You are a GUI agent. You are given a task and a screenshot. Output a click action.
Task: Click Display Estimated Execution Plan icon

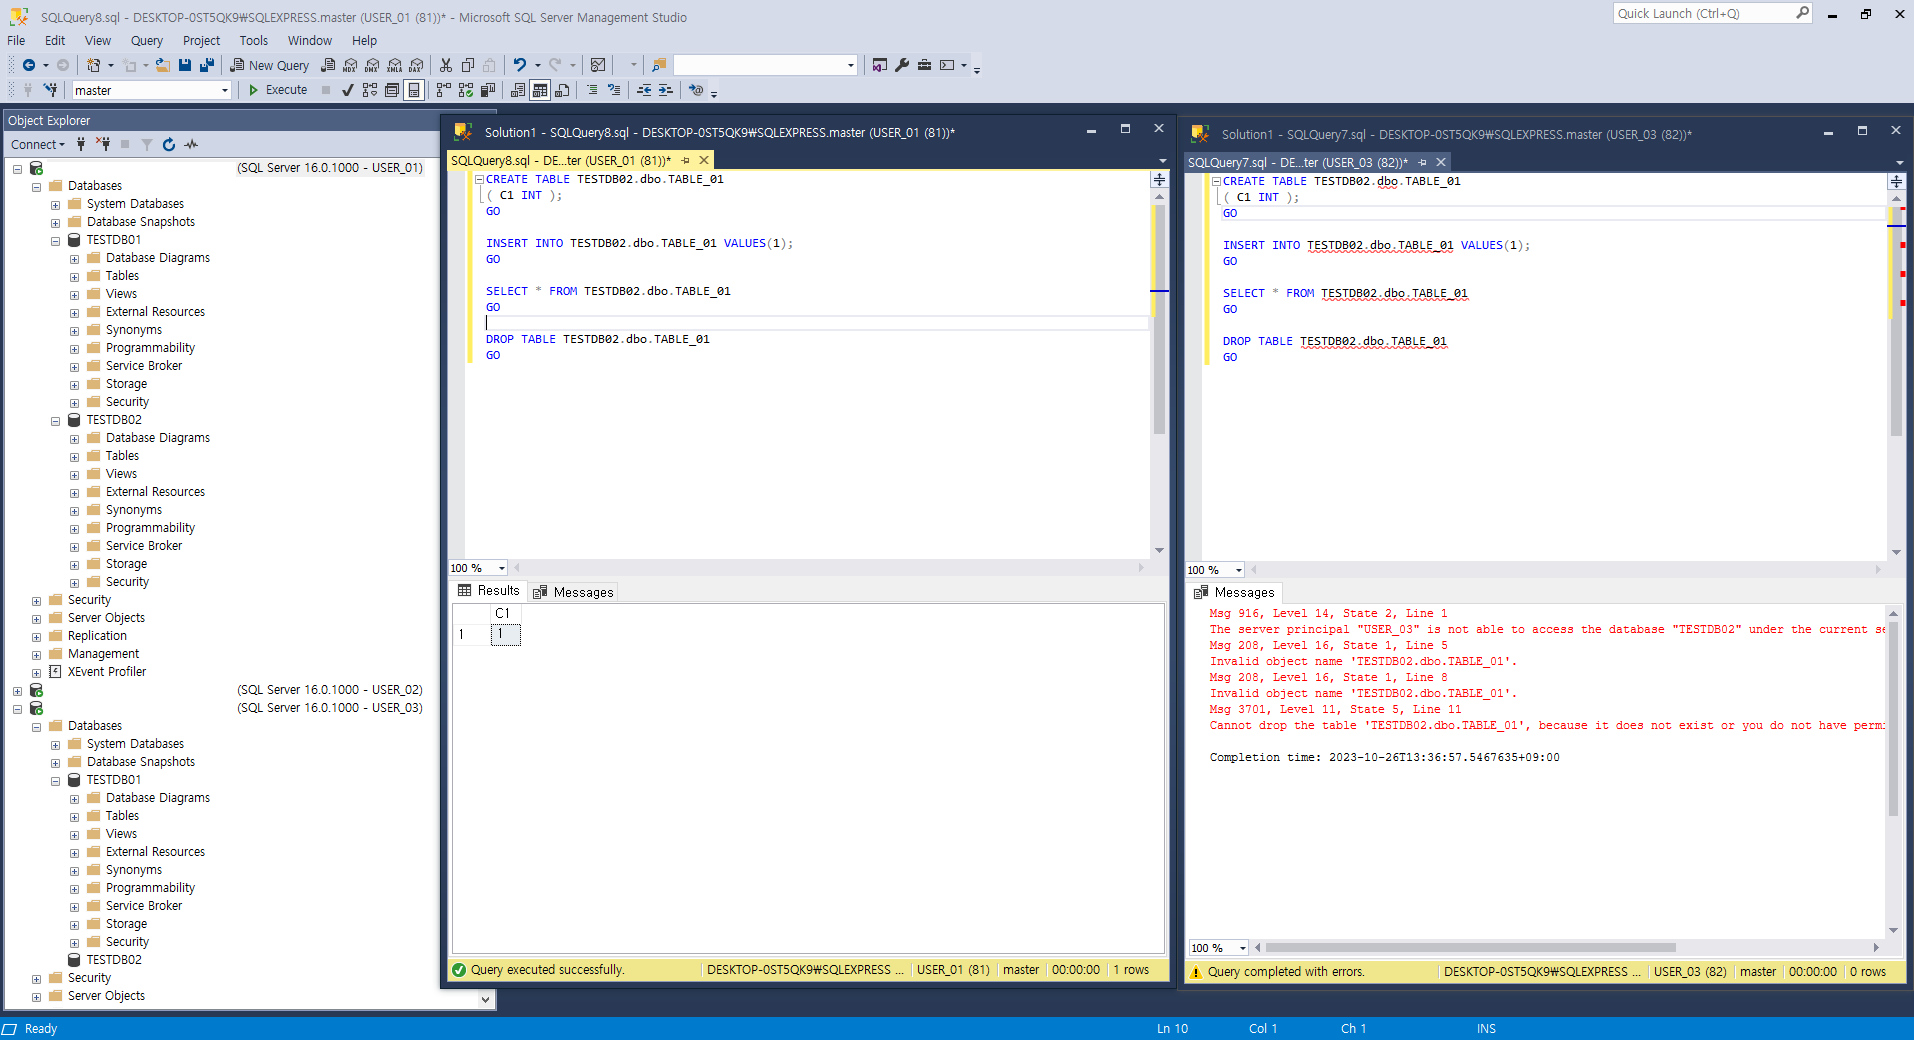[x=370, y=90]
